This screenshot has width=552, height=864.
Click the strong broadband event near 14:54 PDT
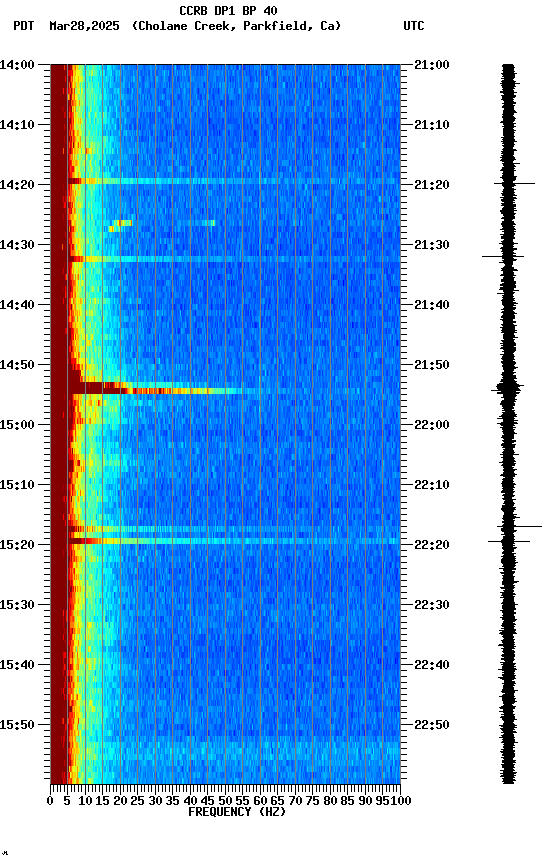point(157,388)
